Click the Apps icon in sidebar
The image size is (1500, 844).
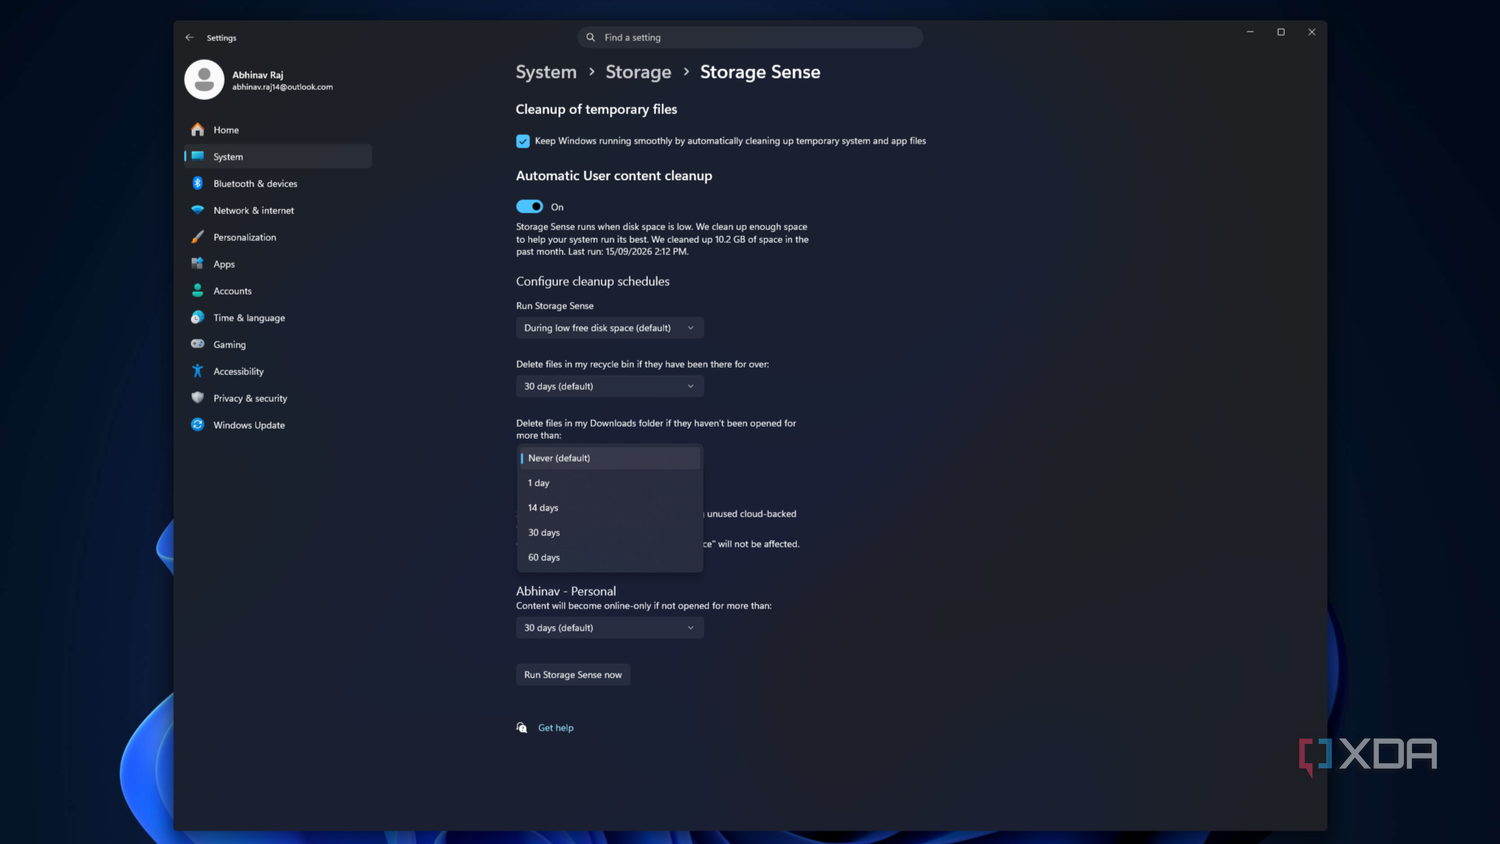(197, 264)
